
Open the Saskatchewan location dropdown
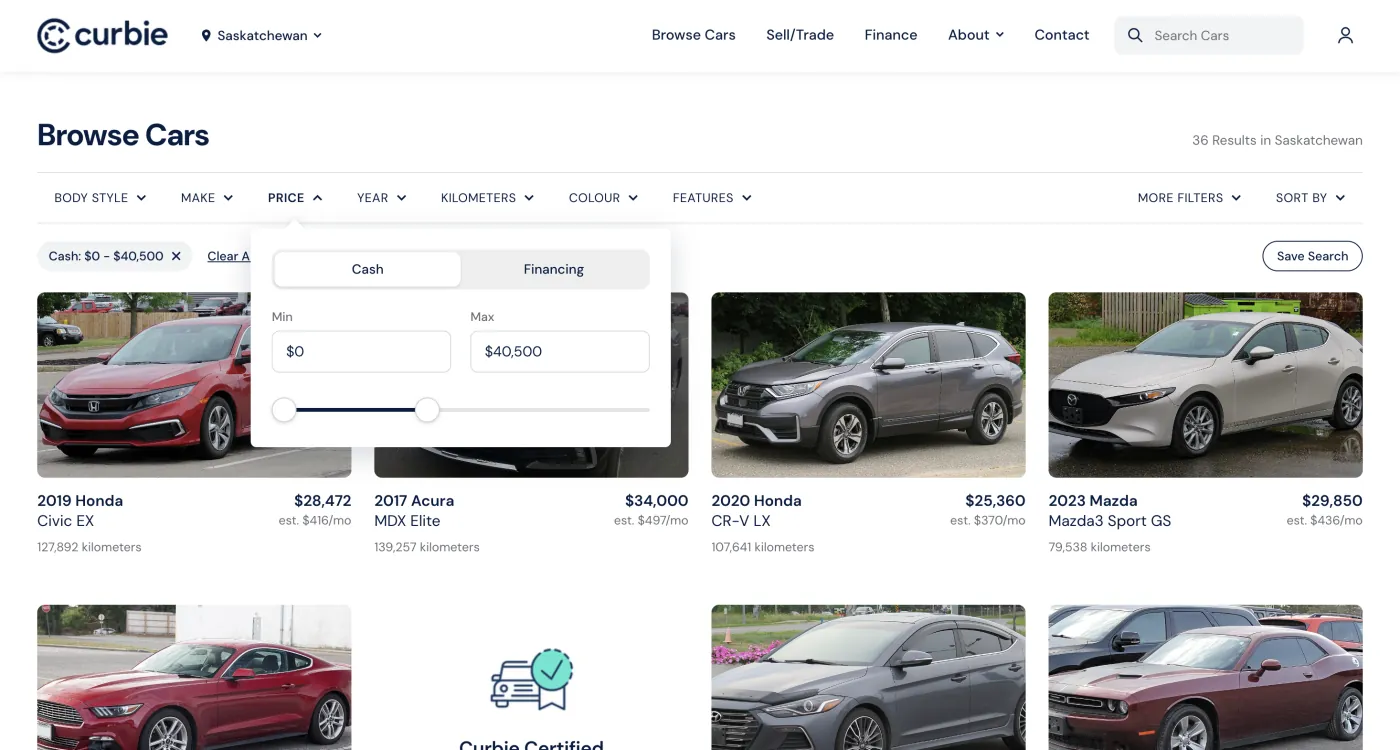pos(262,35)
